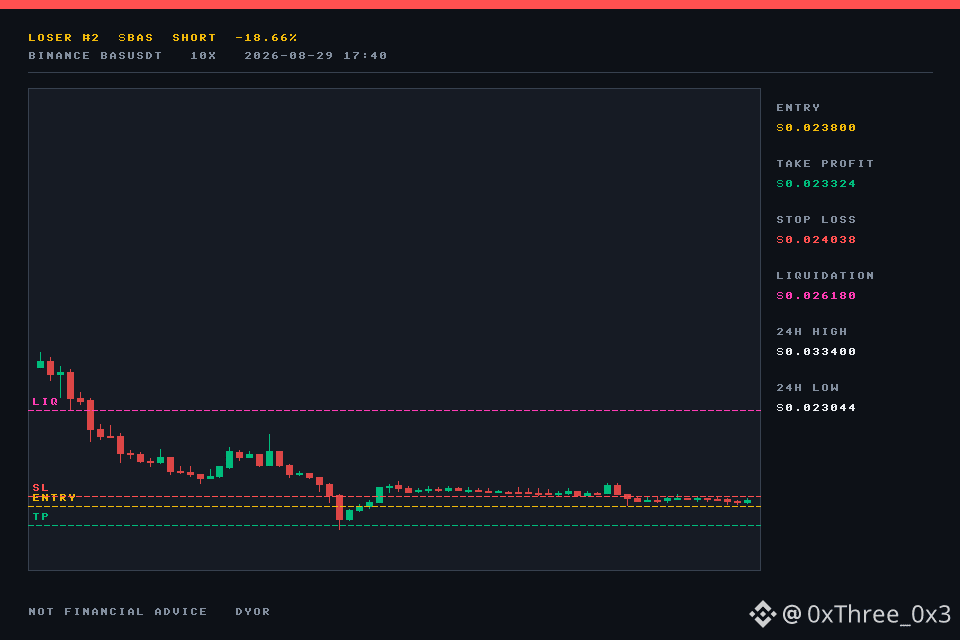Click the TAKE PROFIT heading
Viewport: 960px width, 640px height.
825,164
